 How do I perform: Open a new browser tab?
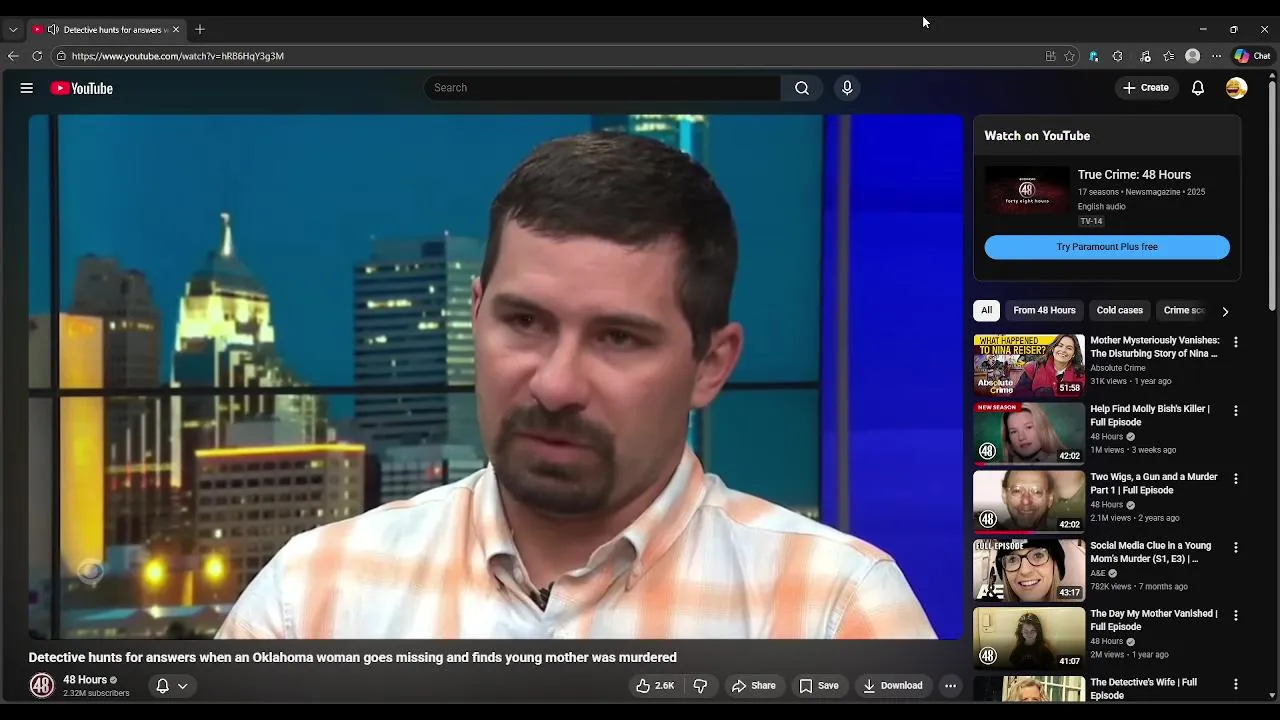pos(200,29)
